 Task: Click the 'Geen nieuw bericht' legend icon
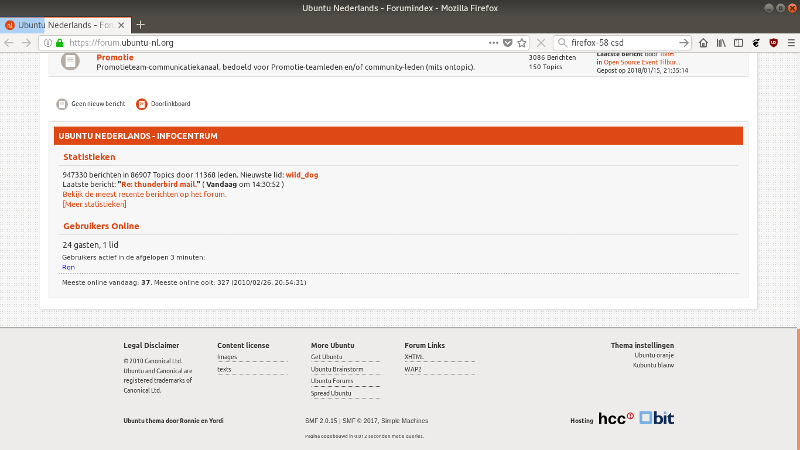[62, 104]
